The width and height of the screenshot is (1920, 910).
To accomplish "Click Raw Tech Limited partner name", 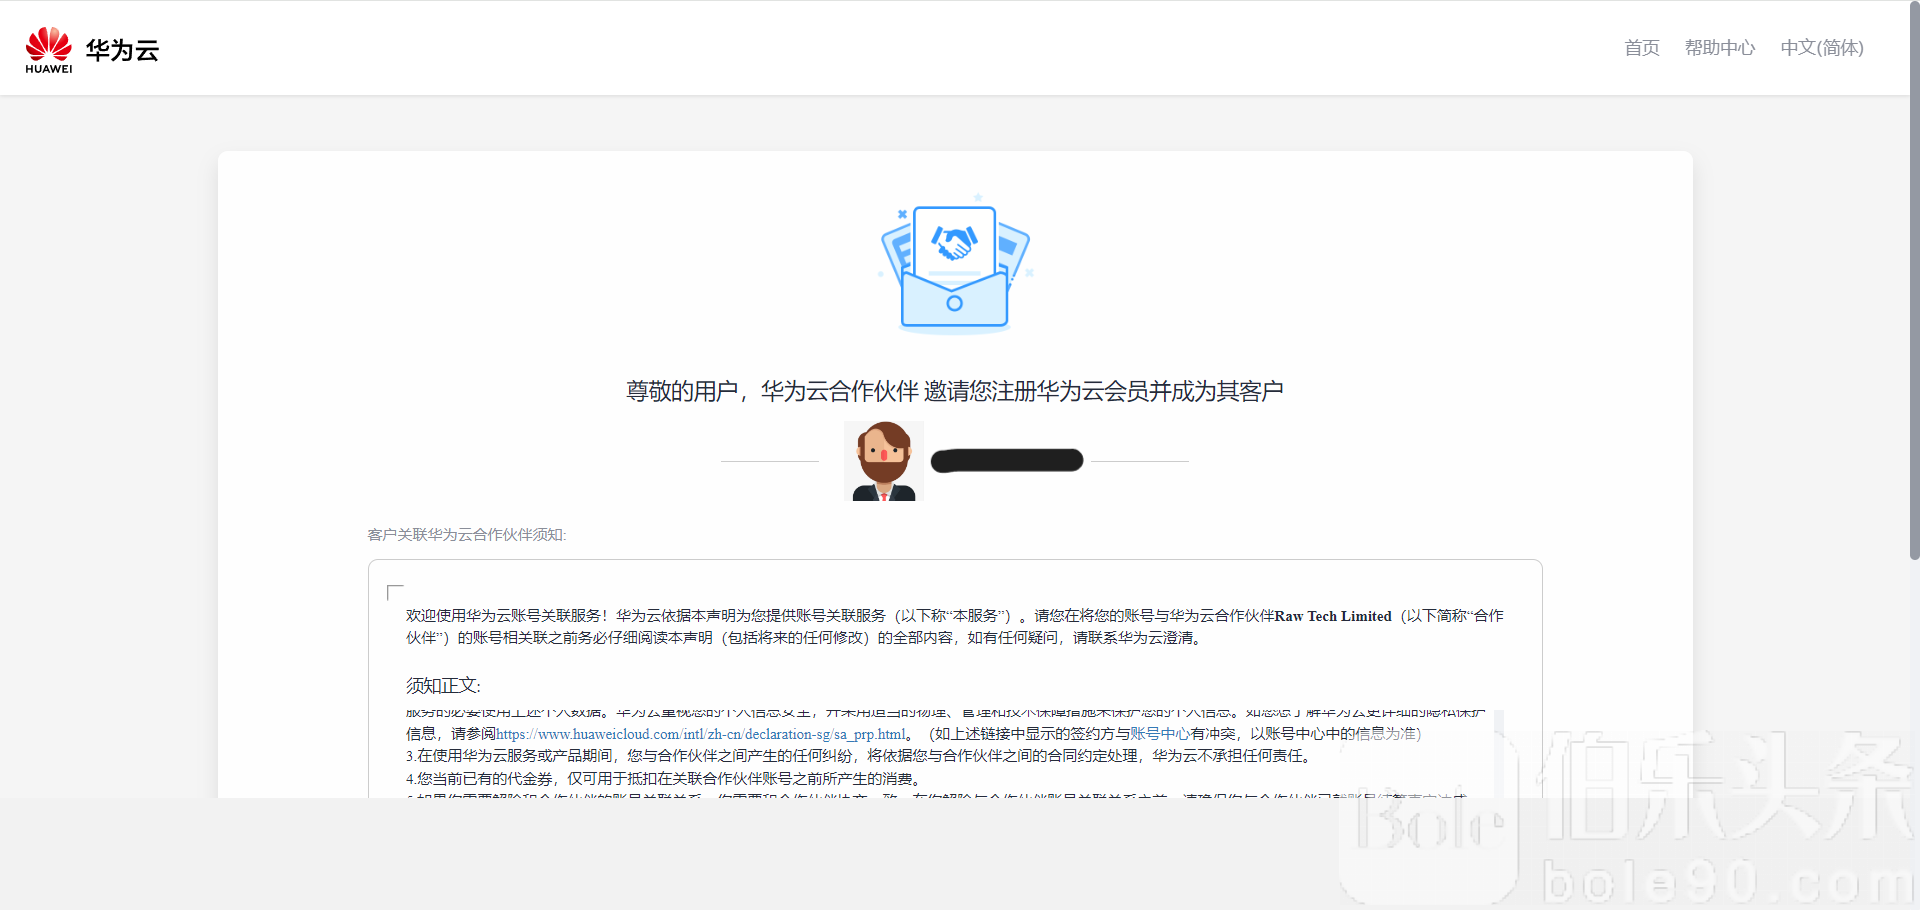I will point(1333,616).
